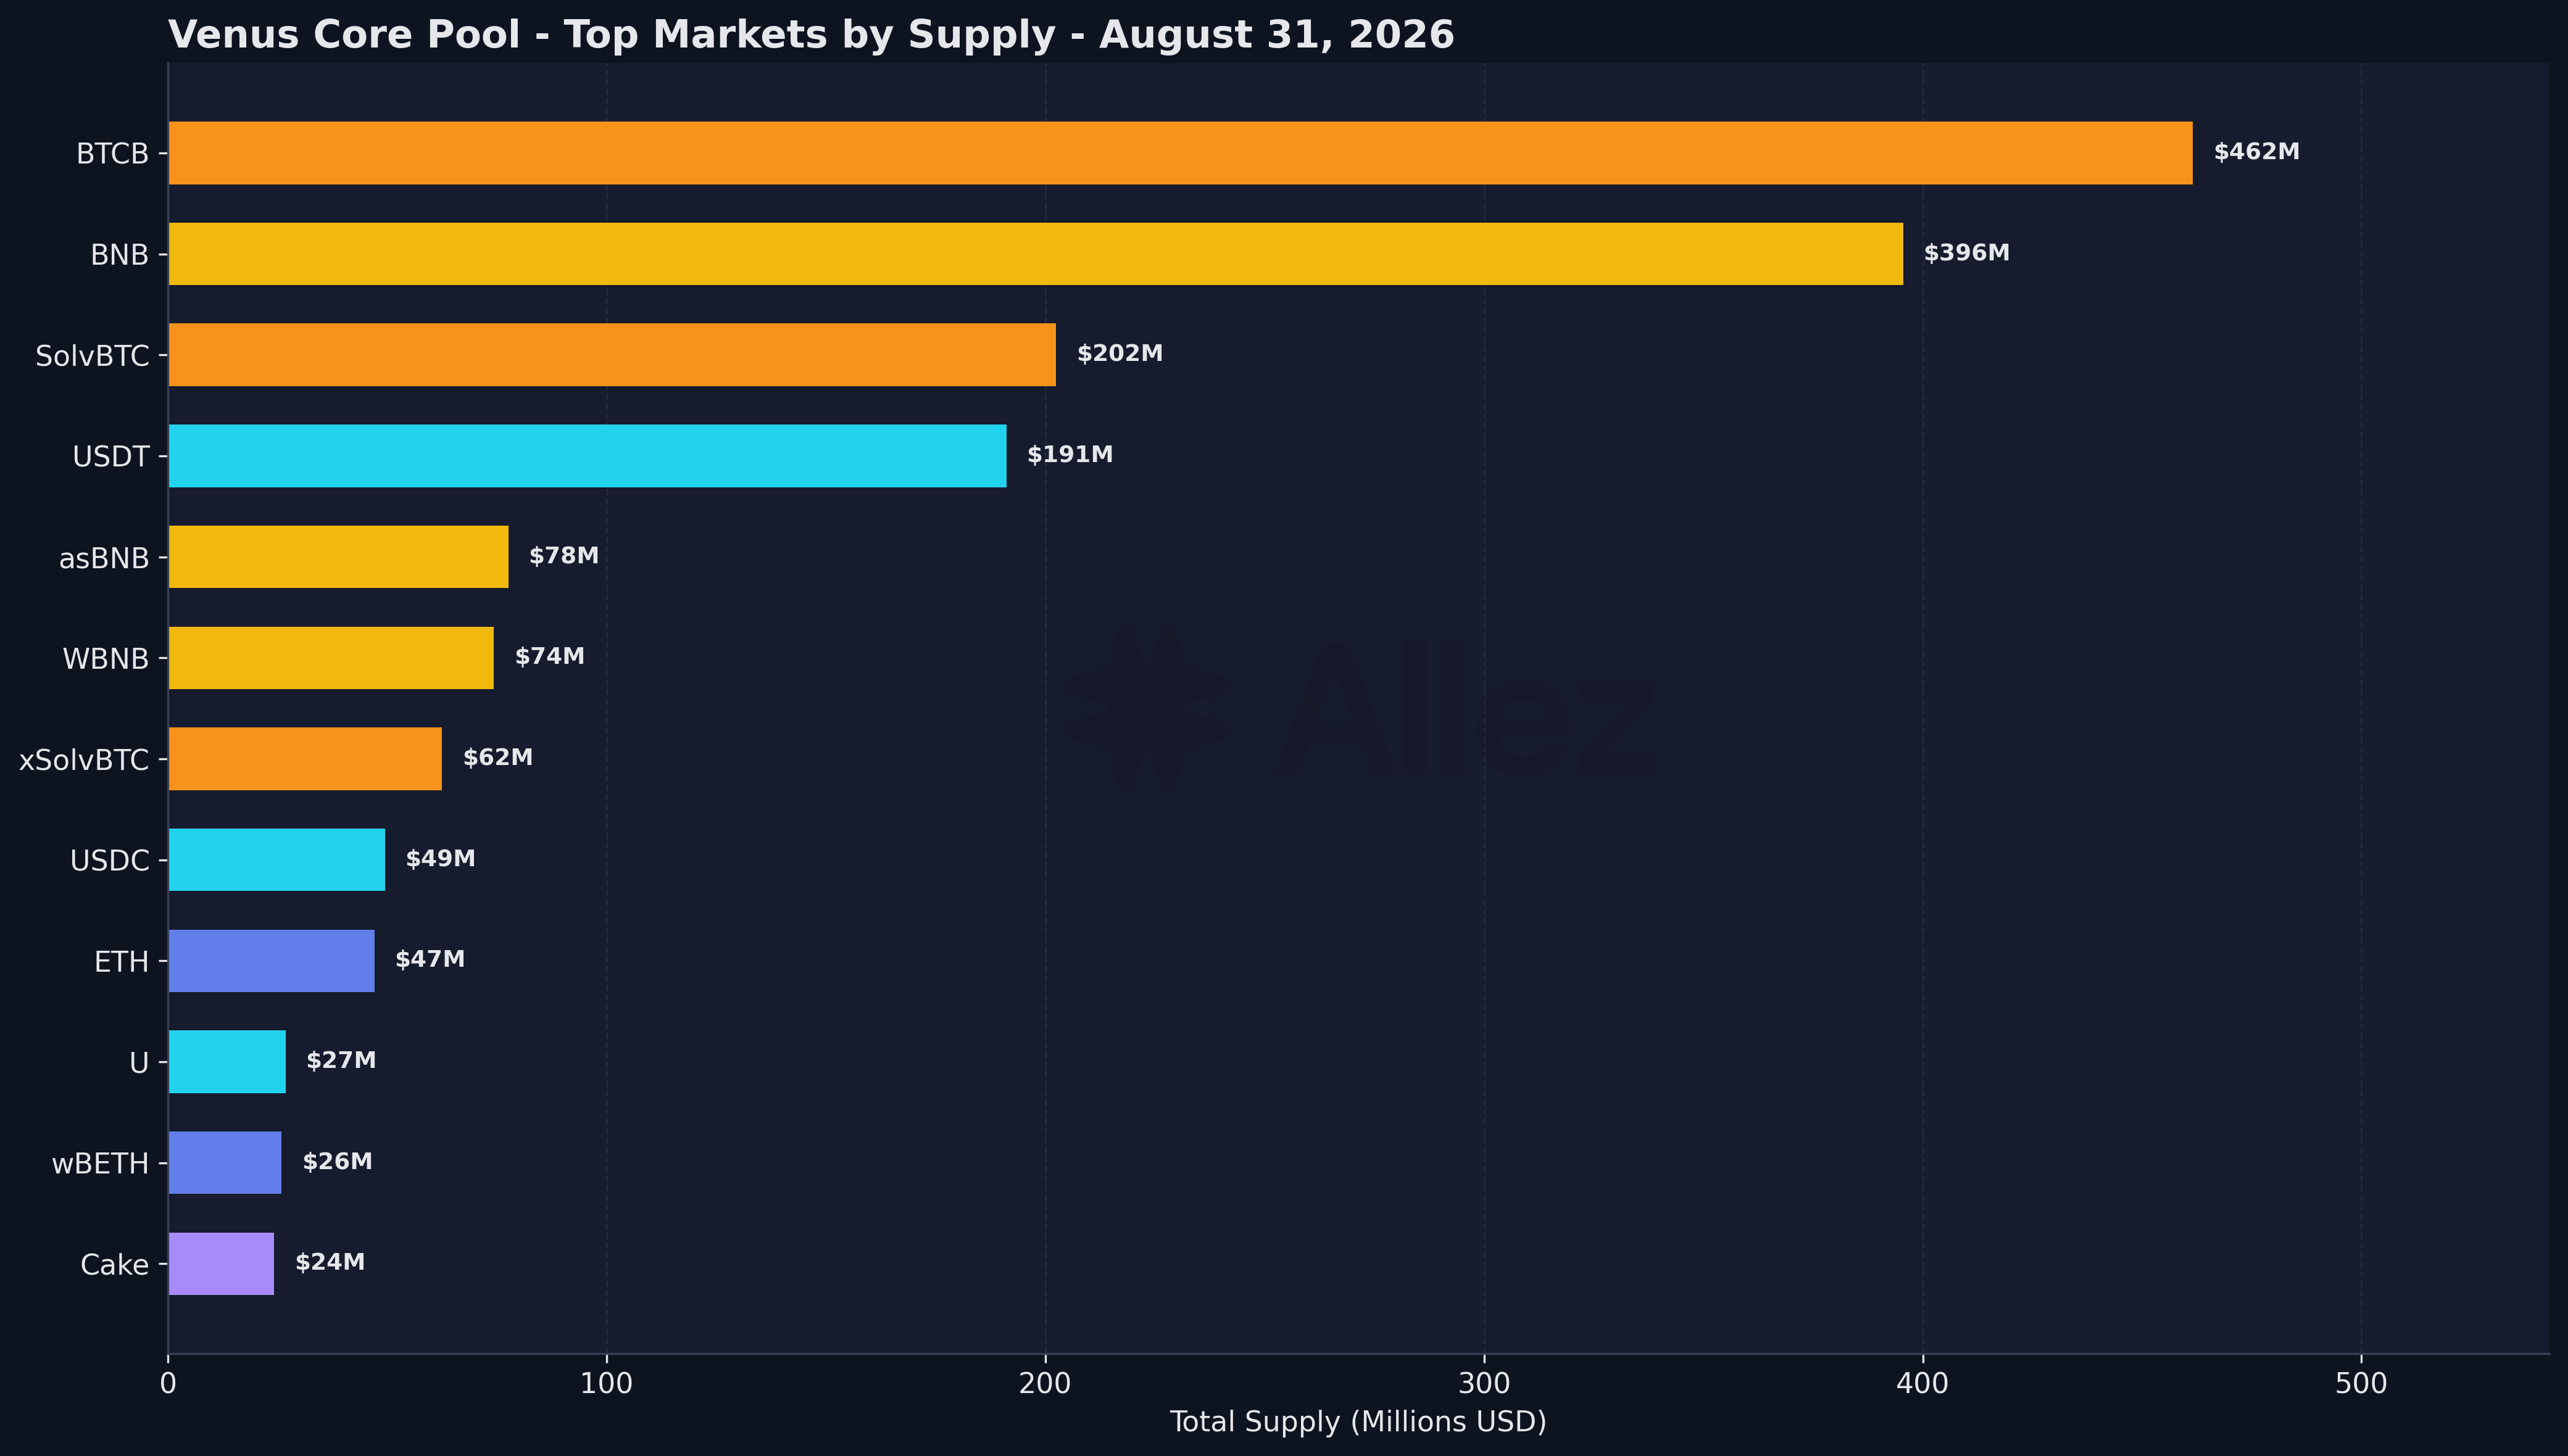Select the SolvBTC bar
Screen dimensions: 2568x1456
612,355
